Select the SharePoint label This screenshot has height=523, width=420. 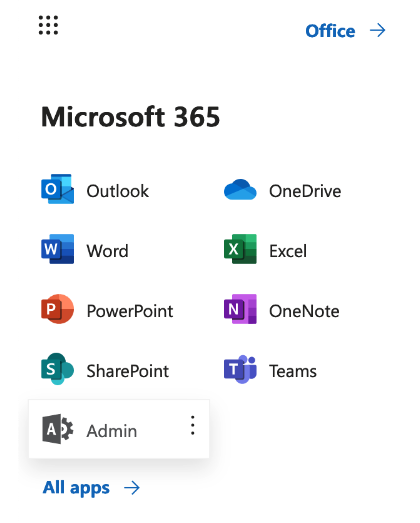point(128,371)
